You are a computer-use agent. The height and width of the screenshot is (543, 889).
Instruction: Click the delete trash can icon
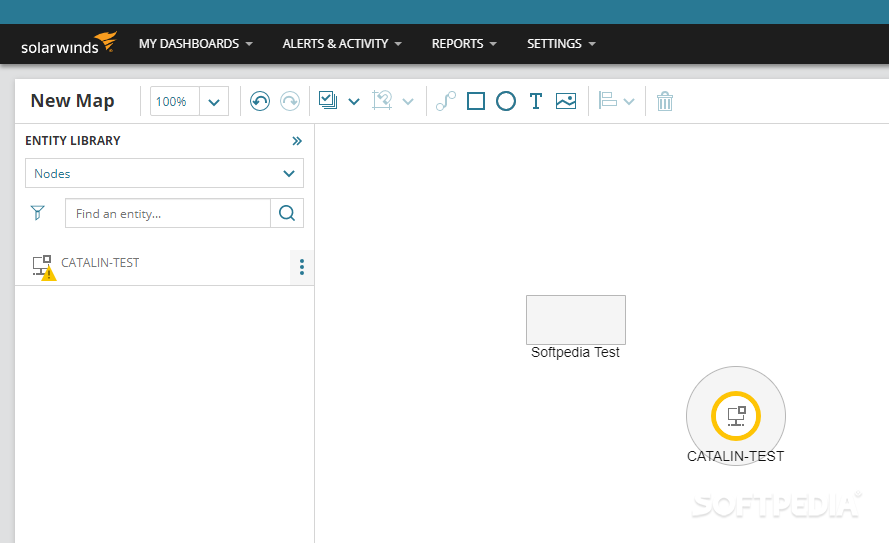click(664, 101)
